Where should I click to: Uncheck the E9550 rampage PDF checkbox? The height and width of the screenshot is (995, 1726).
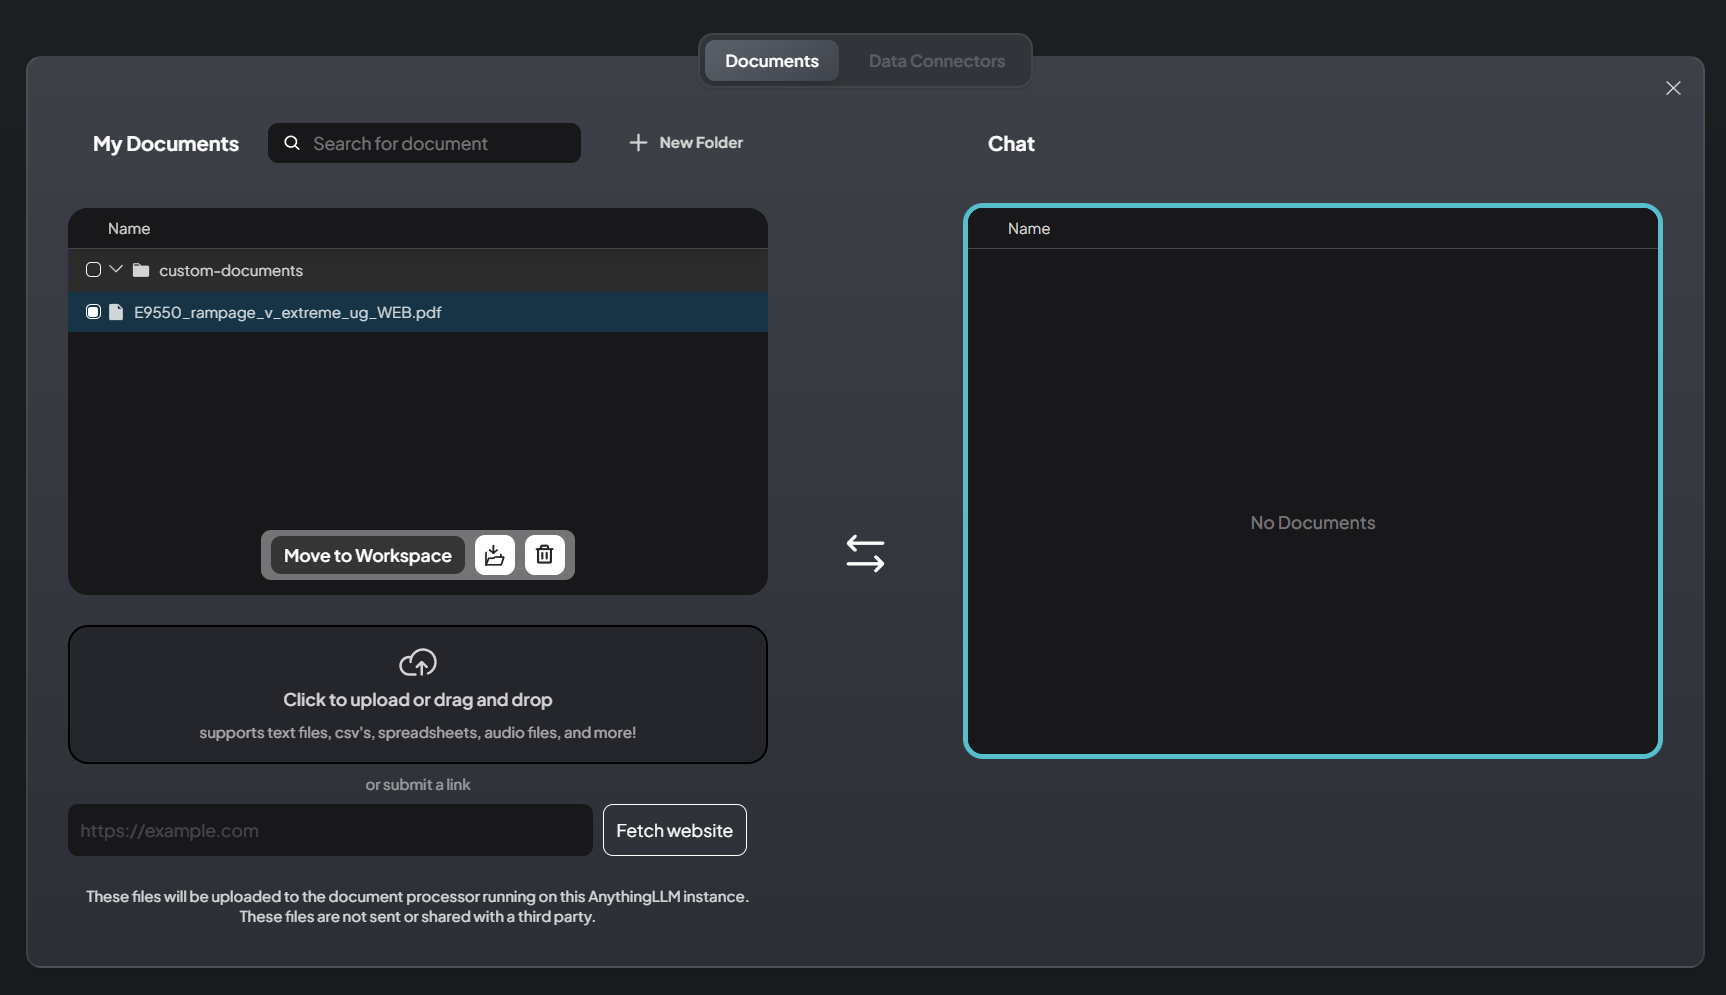93,312
